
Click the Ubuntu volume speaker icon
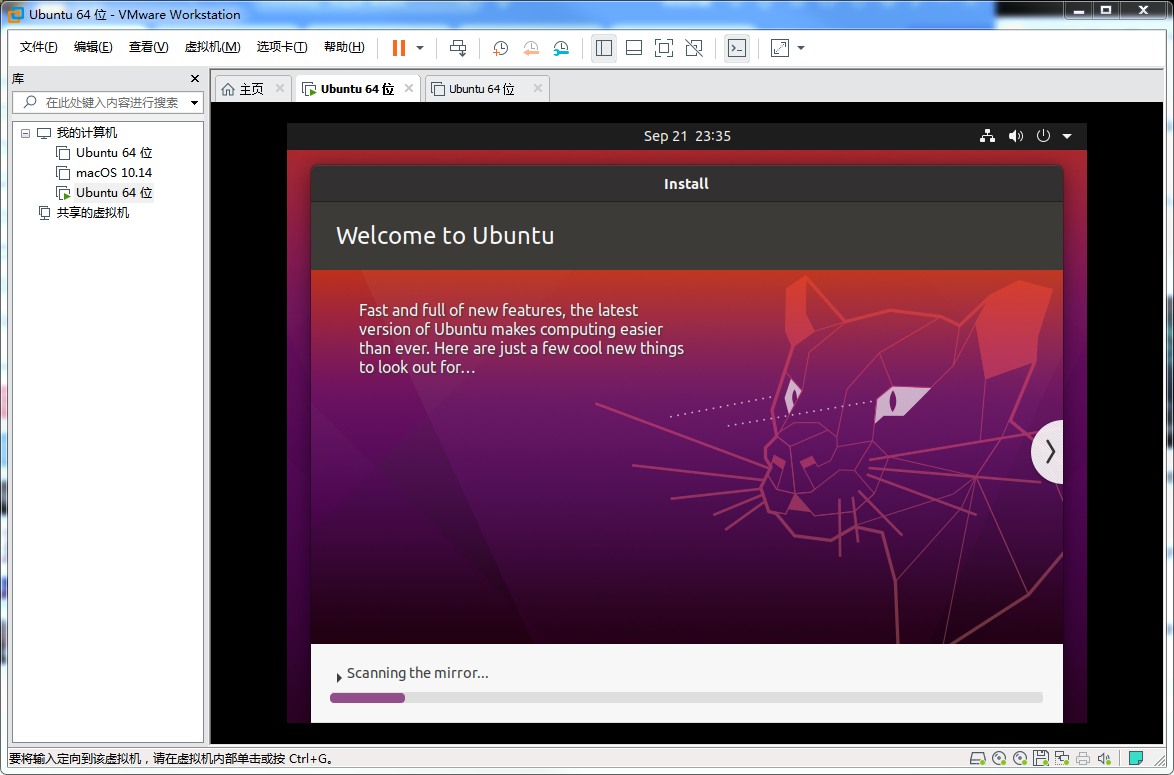coord(1015,136)
